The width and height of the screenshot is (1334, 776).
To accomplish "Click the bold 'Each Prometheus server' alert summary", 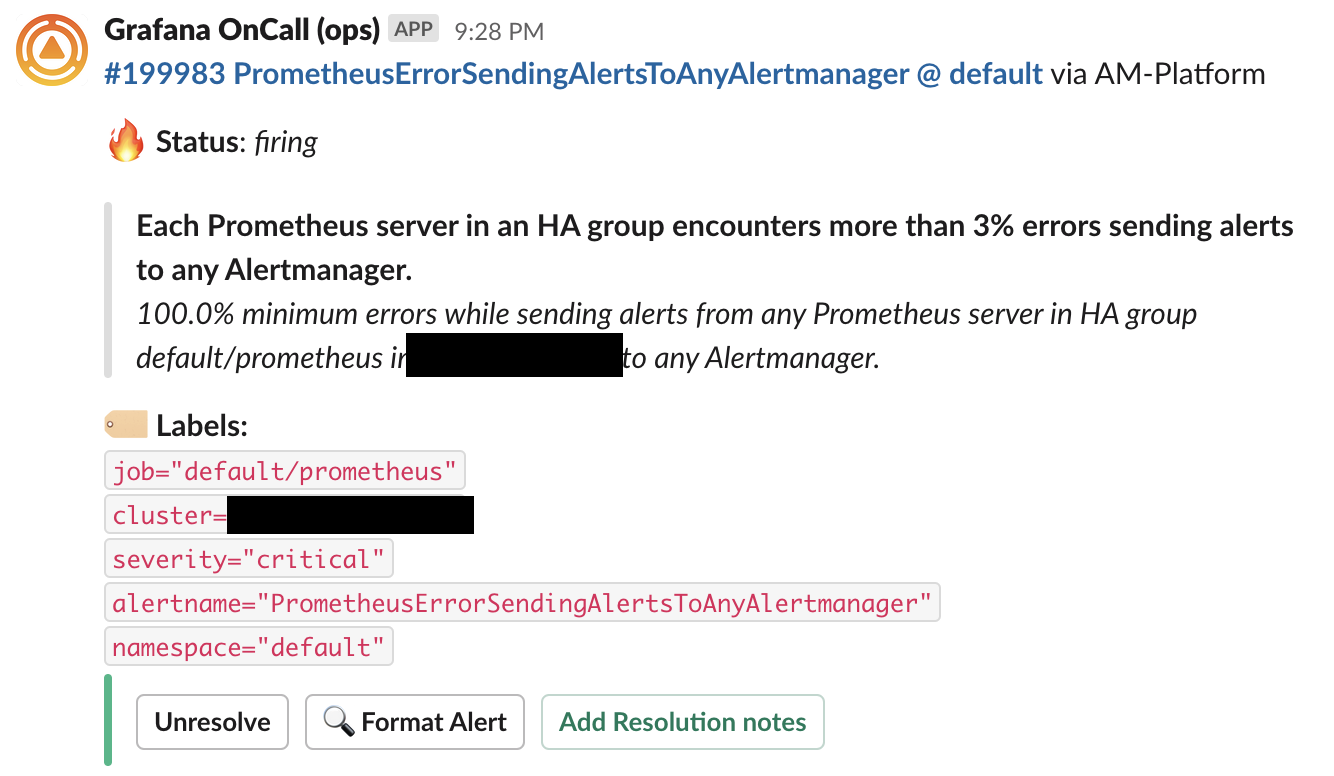I will 715,248.
